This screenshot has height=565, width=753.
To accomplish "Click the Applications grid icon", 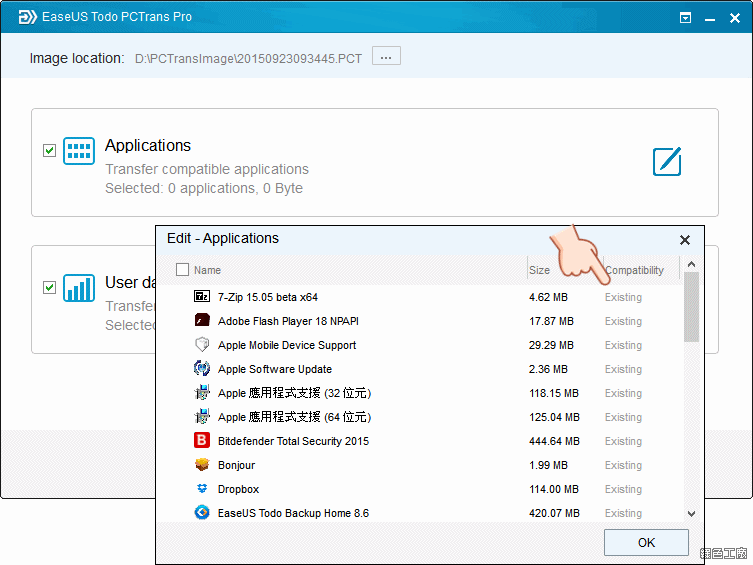I will 79,151.
